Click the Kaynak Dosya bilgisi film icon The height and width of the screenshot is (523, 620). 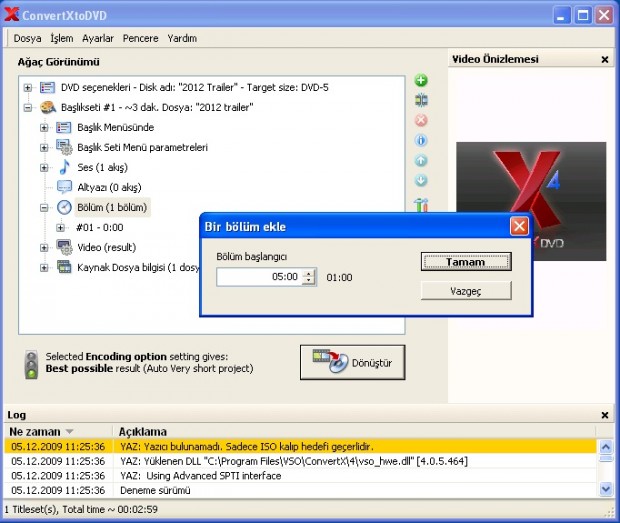pyautogui.click(x=64, y=267)
